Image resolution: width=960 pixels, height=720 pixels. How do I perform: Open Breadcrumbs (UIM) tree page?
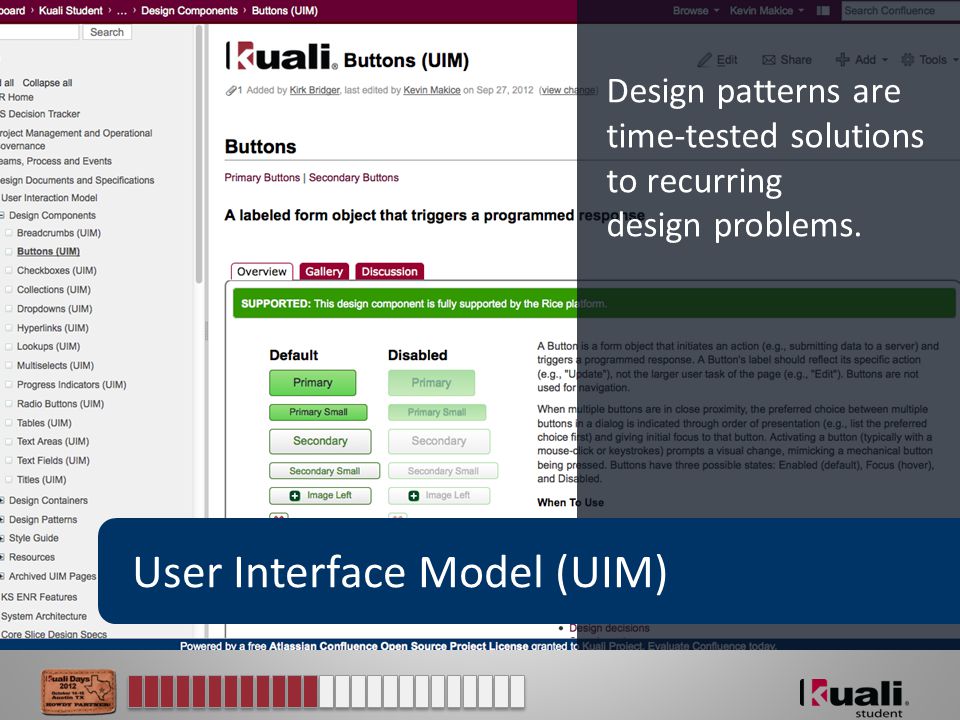[x=59, y=233]
